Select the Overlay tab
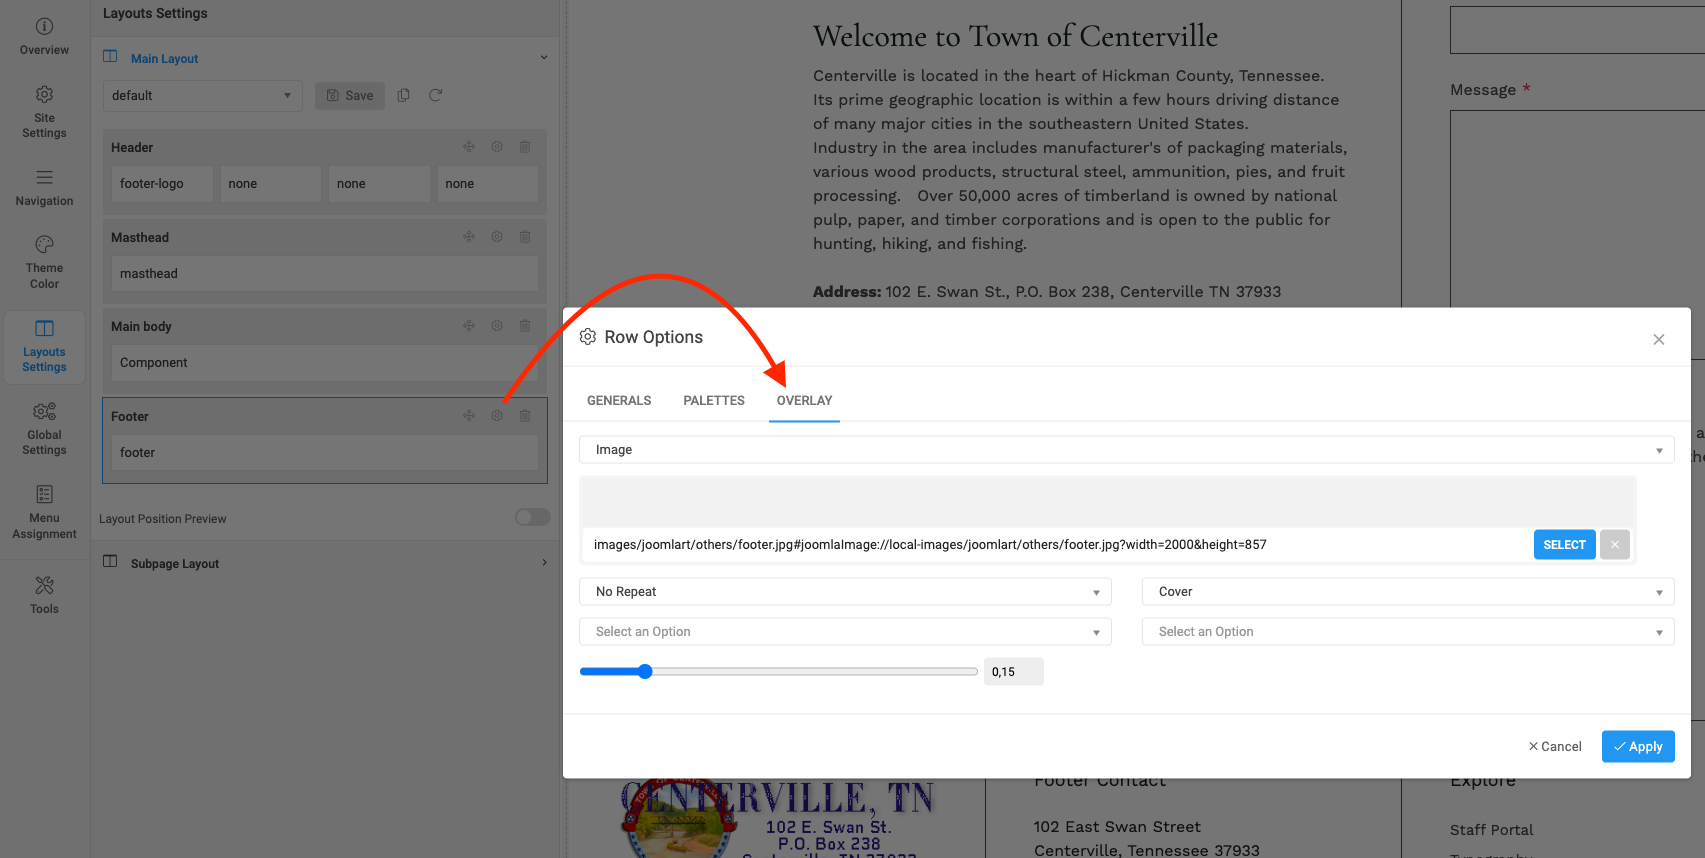The image size is (1705, 858). [805, 401]
